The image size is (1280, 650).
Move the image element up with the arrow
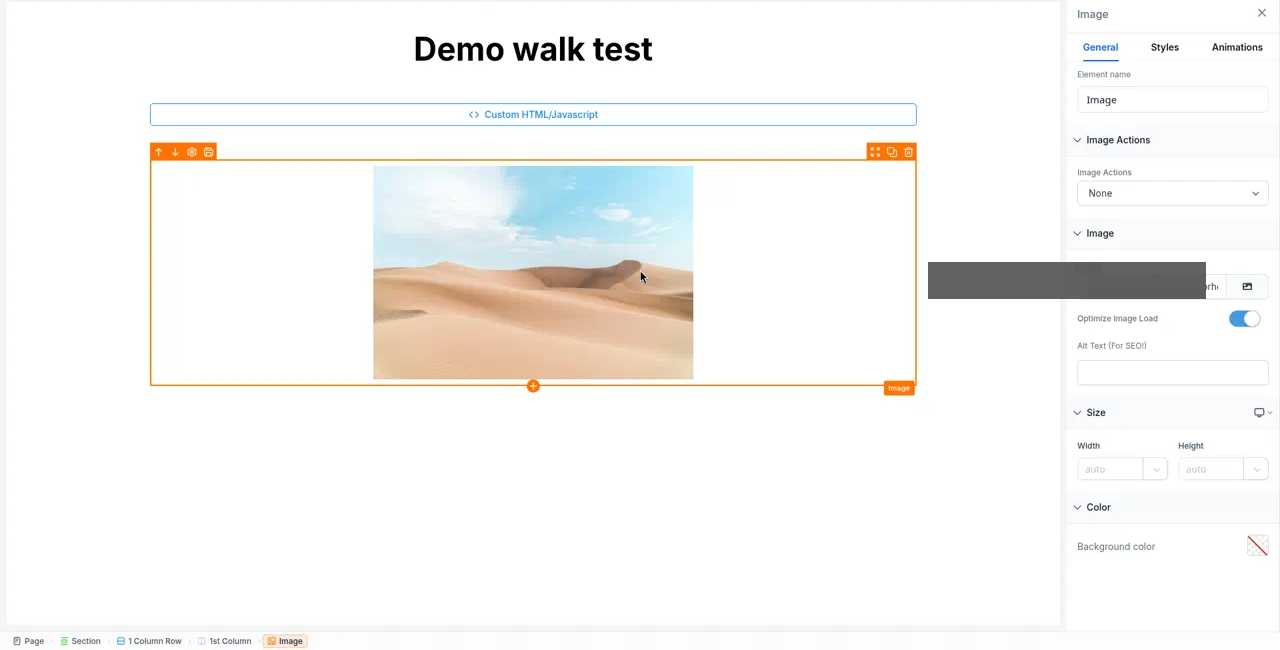(x=158, y=152)
